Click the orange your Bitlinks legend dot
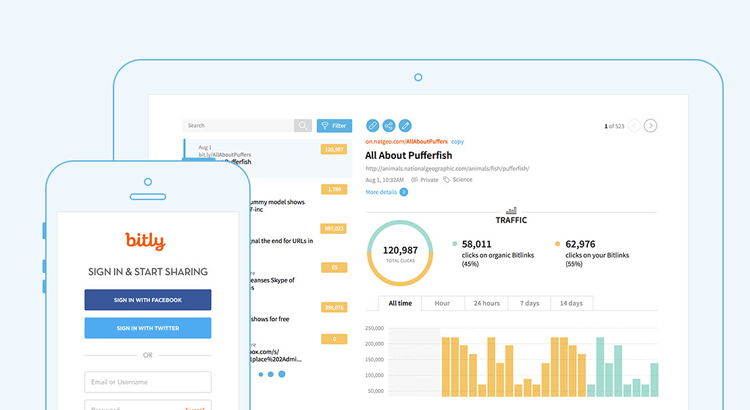The width and height of the screenshot is (750, 410). click(557, 244)
